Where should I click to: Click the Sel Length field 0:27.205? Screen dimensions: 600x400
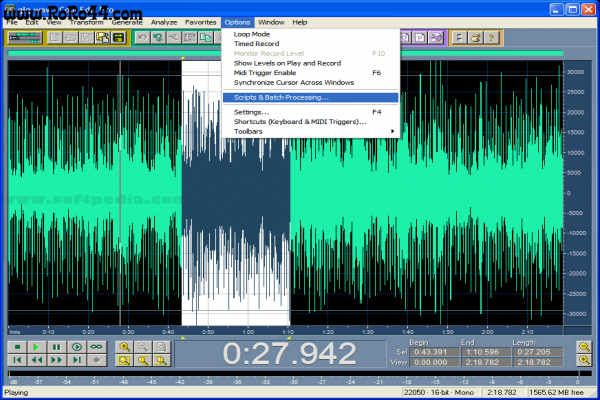(538, 352)
